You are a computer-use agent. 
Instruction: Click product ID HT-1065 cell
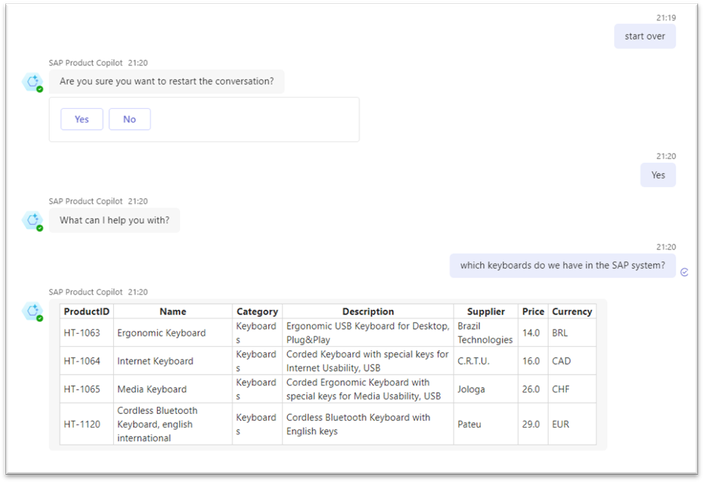[86, 389]
